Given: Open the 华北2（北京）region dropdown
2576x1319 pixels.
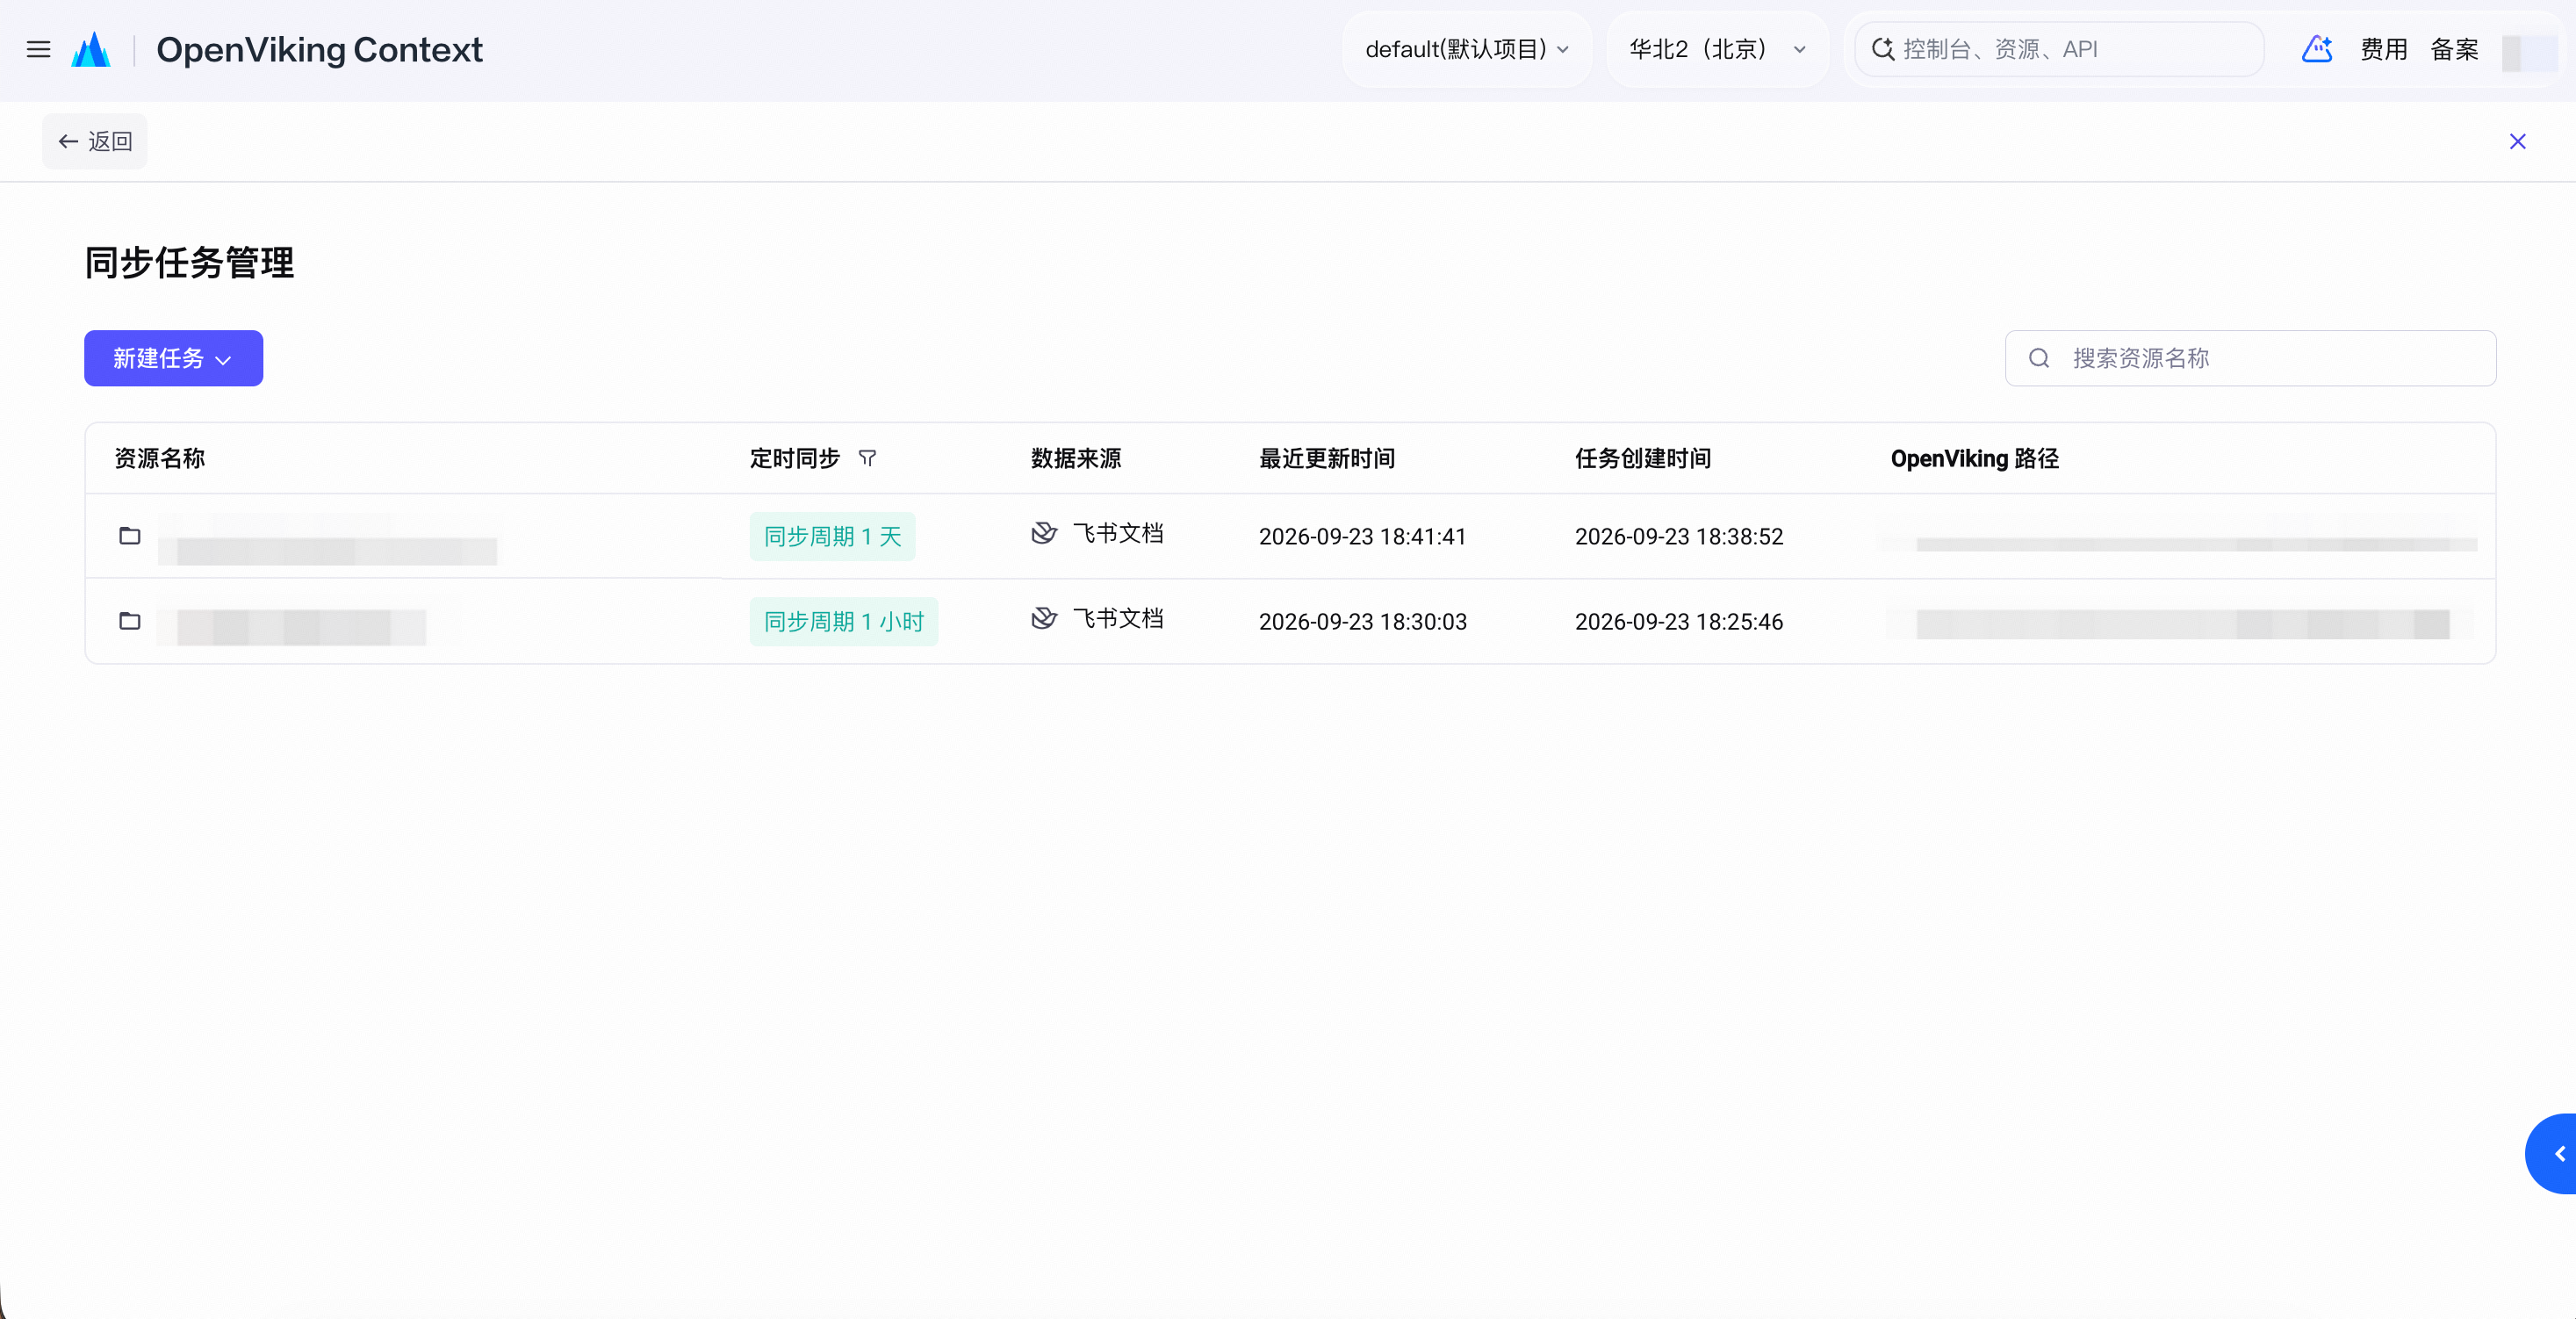Looking at the screenshot, I should coord(1717,49).
